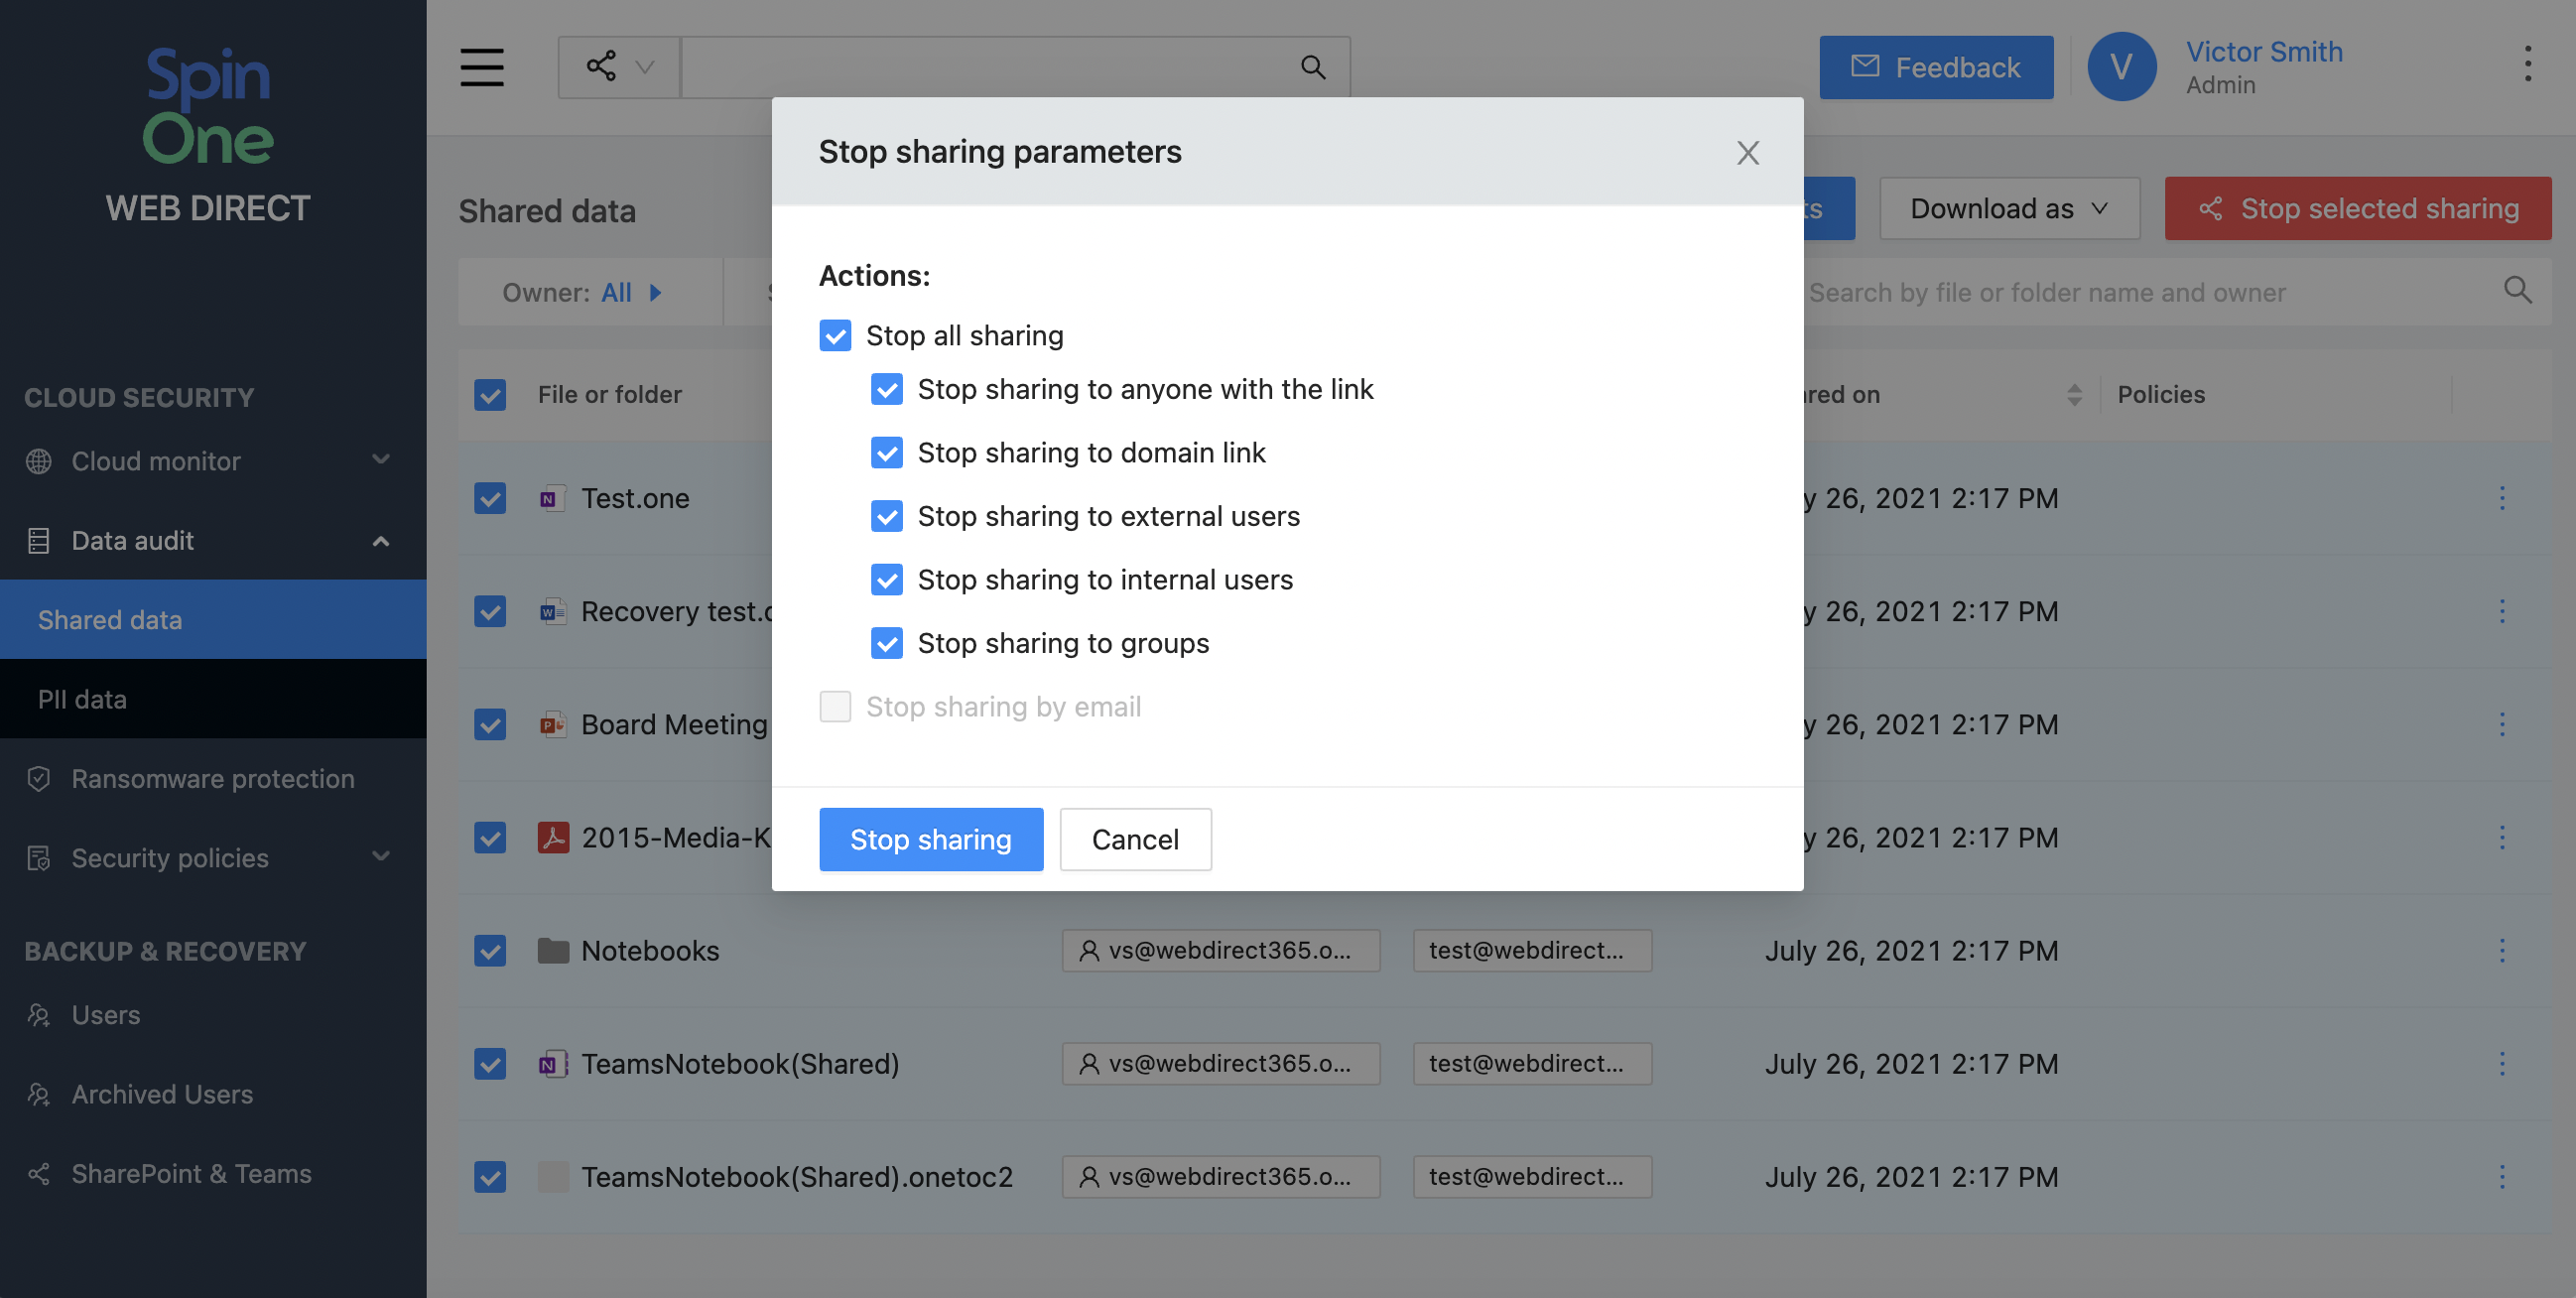This screenshot has height=1298, width=2576.
Task: Click the magnifier icon in top search bar
Action: click(1312, 67)
